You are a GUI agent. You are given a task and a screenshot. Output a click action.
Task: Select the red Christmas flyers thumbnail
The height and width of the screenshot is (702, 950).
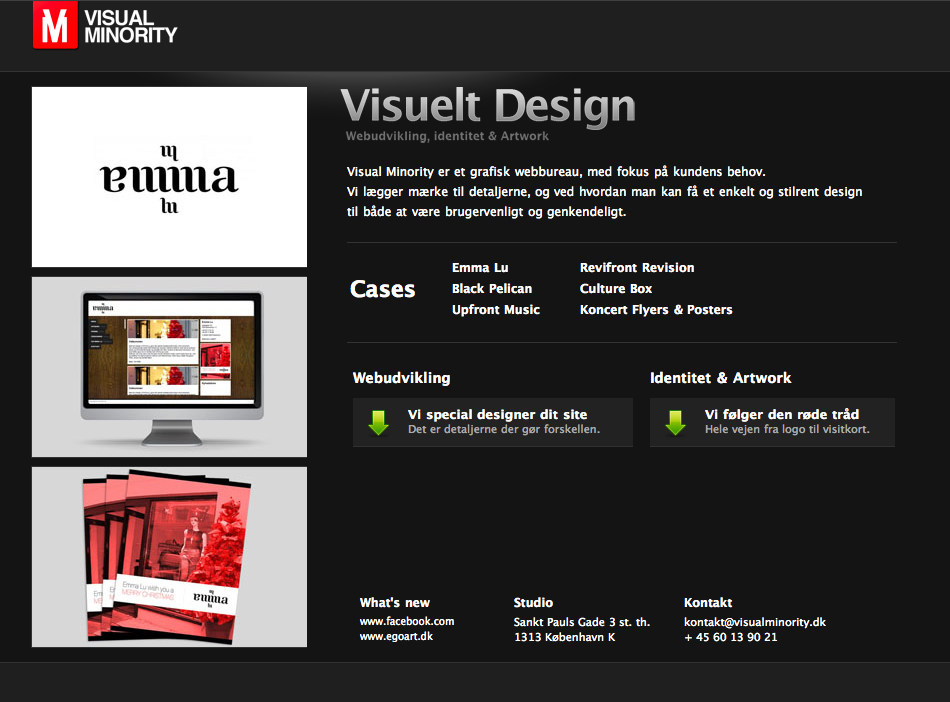click(x=170, y=557)
